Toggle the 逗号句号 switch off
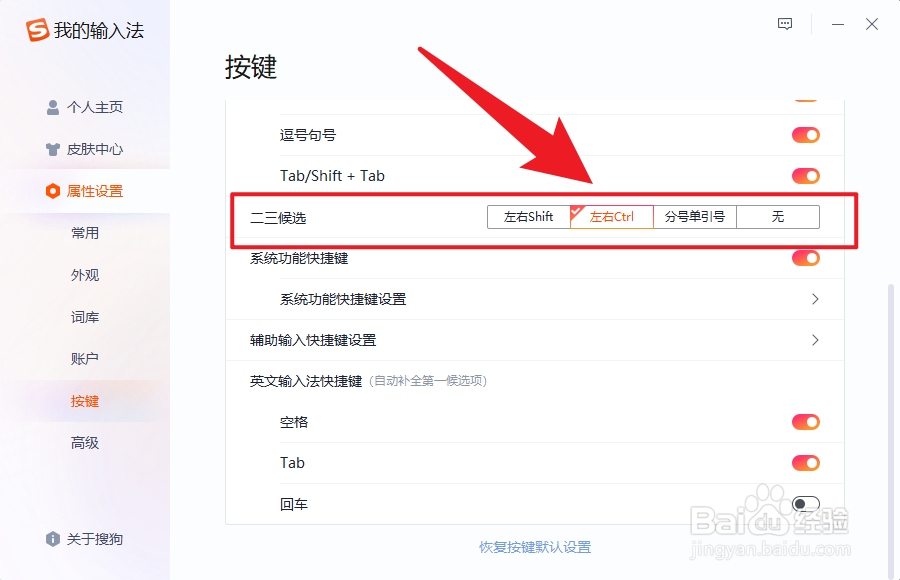 [805, 134]
